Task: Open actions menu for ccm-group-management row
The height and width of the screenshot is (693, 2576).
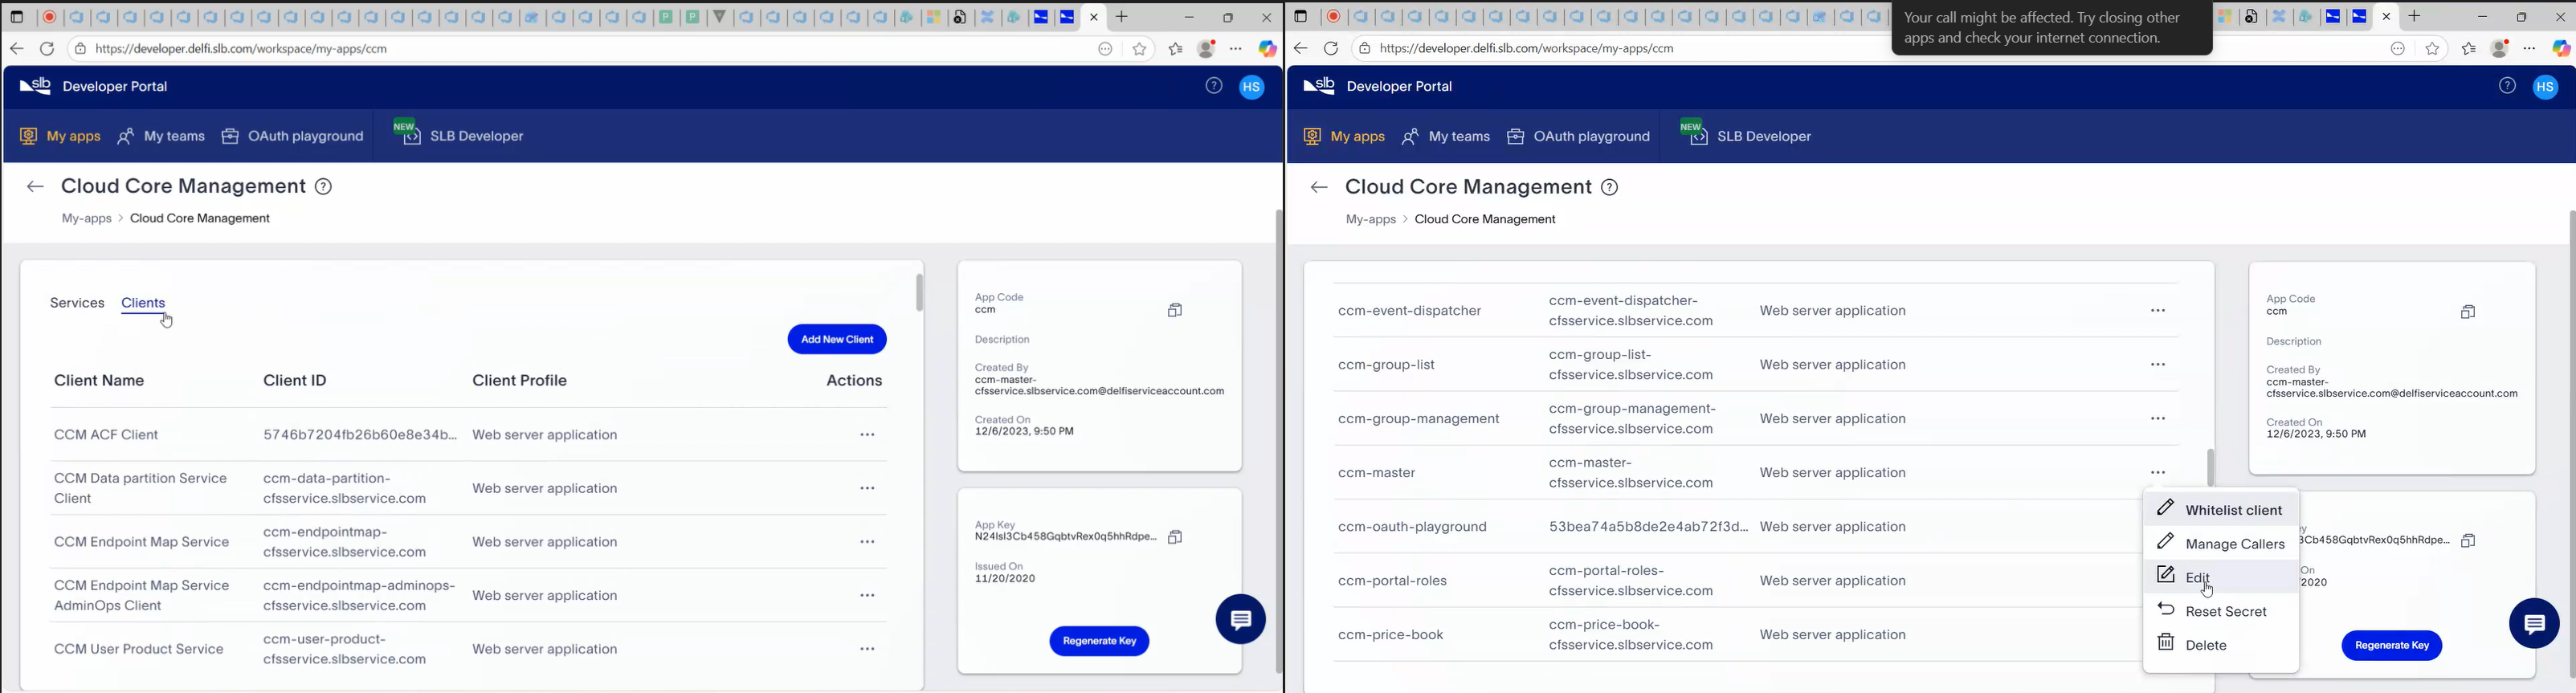Action: (x=2158, y=419)
